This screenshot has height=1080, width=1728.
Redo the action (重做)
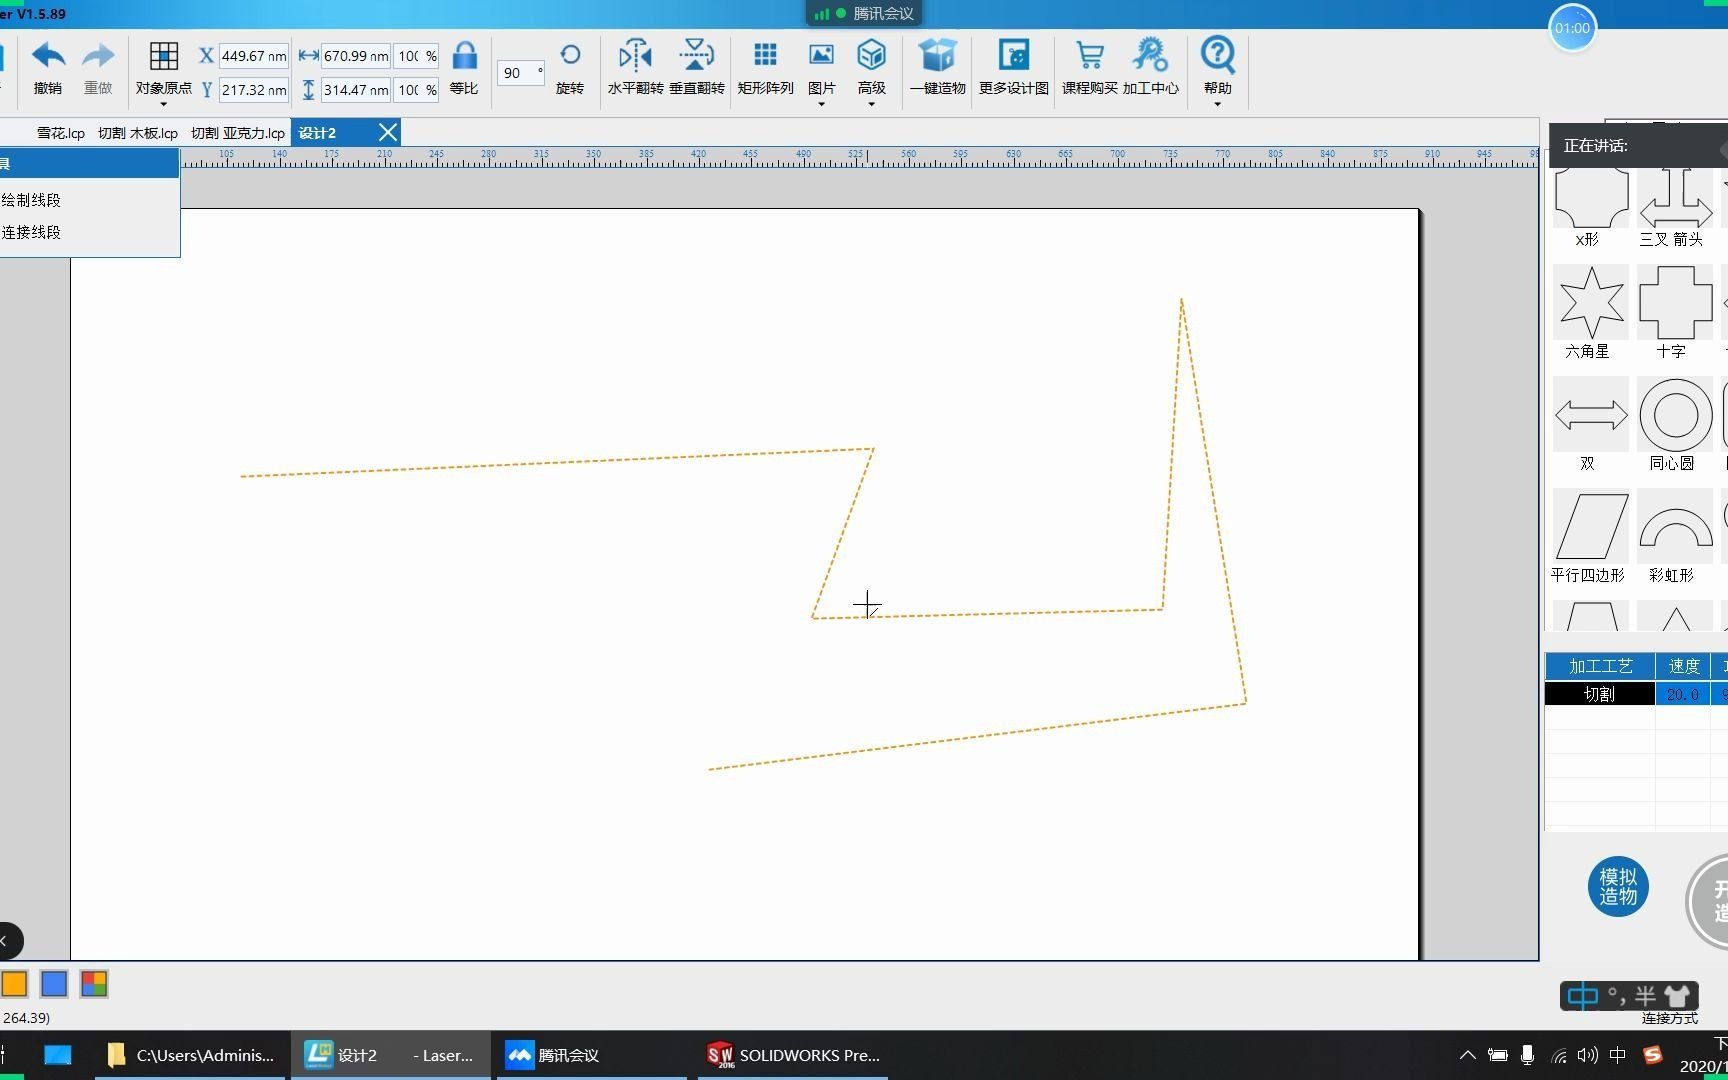pos(98,68)
